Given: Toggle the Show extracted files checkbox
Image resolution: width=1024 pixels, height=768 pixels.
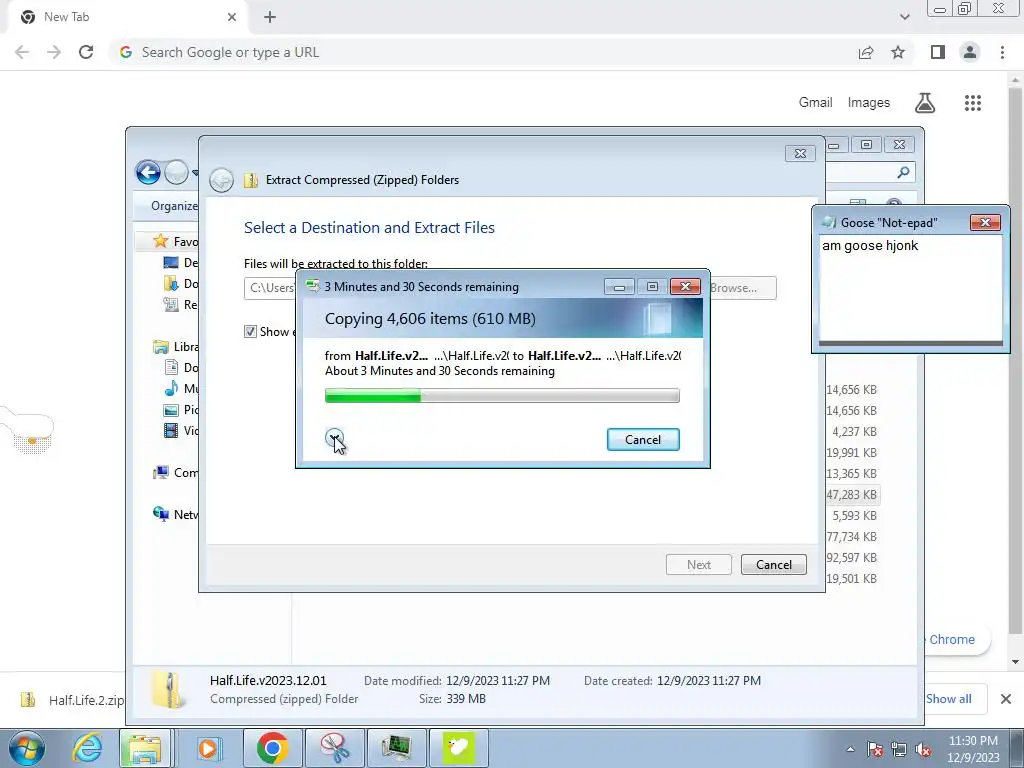Looking at the screenshot, I should [250, 332].
